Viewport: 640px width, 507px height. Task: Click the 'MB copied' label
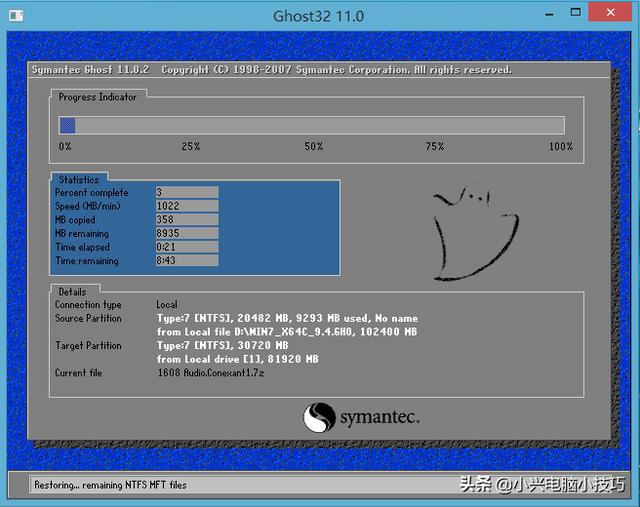[x=75, y=220]
